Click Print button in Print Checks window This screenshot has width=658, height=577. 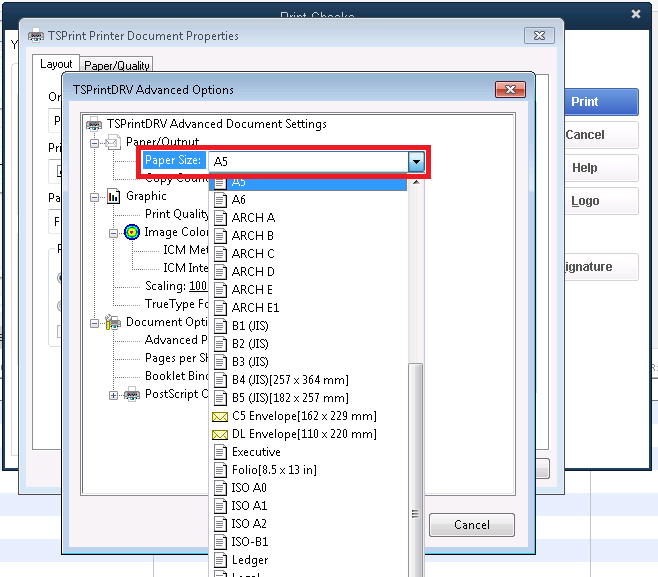coord(601,102)
